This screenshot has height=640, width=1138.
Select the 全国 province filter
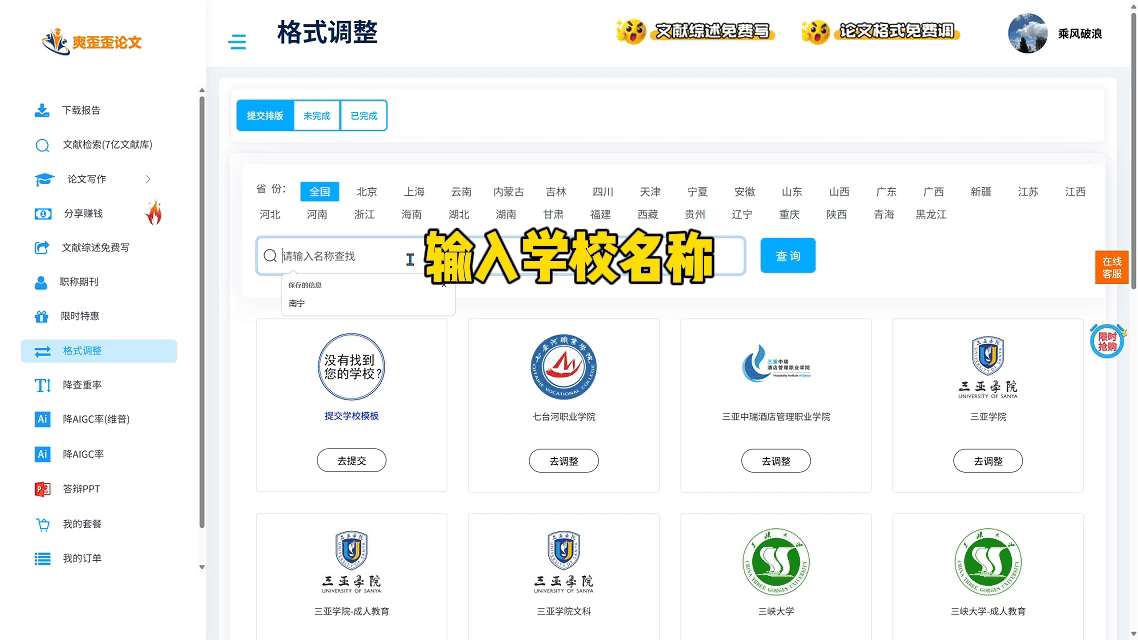click(x=319, y=192)
